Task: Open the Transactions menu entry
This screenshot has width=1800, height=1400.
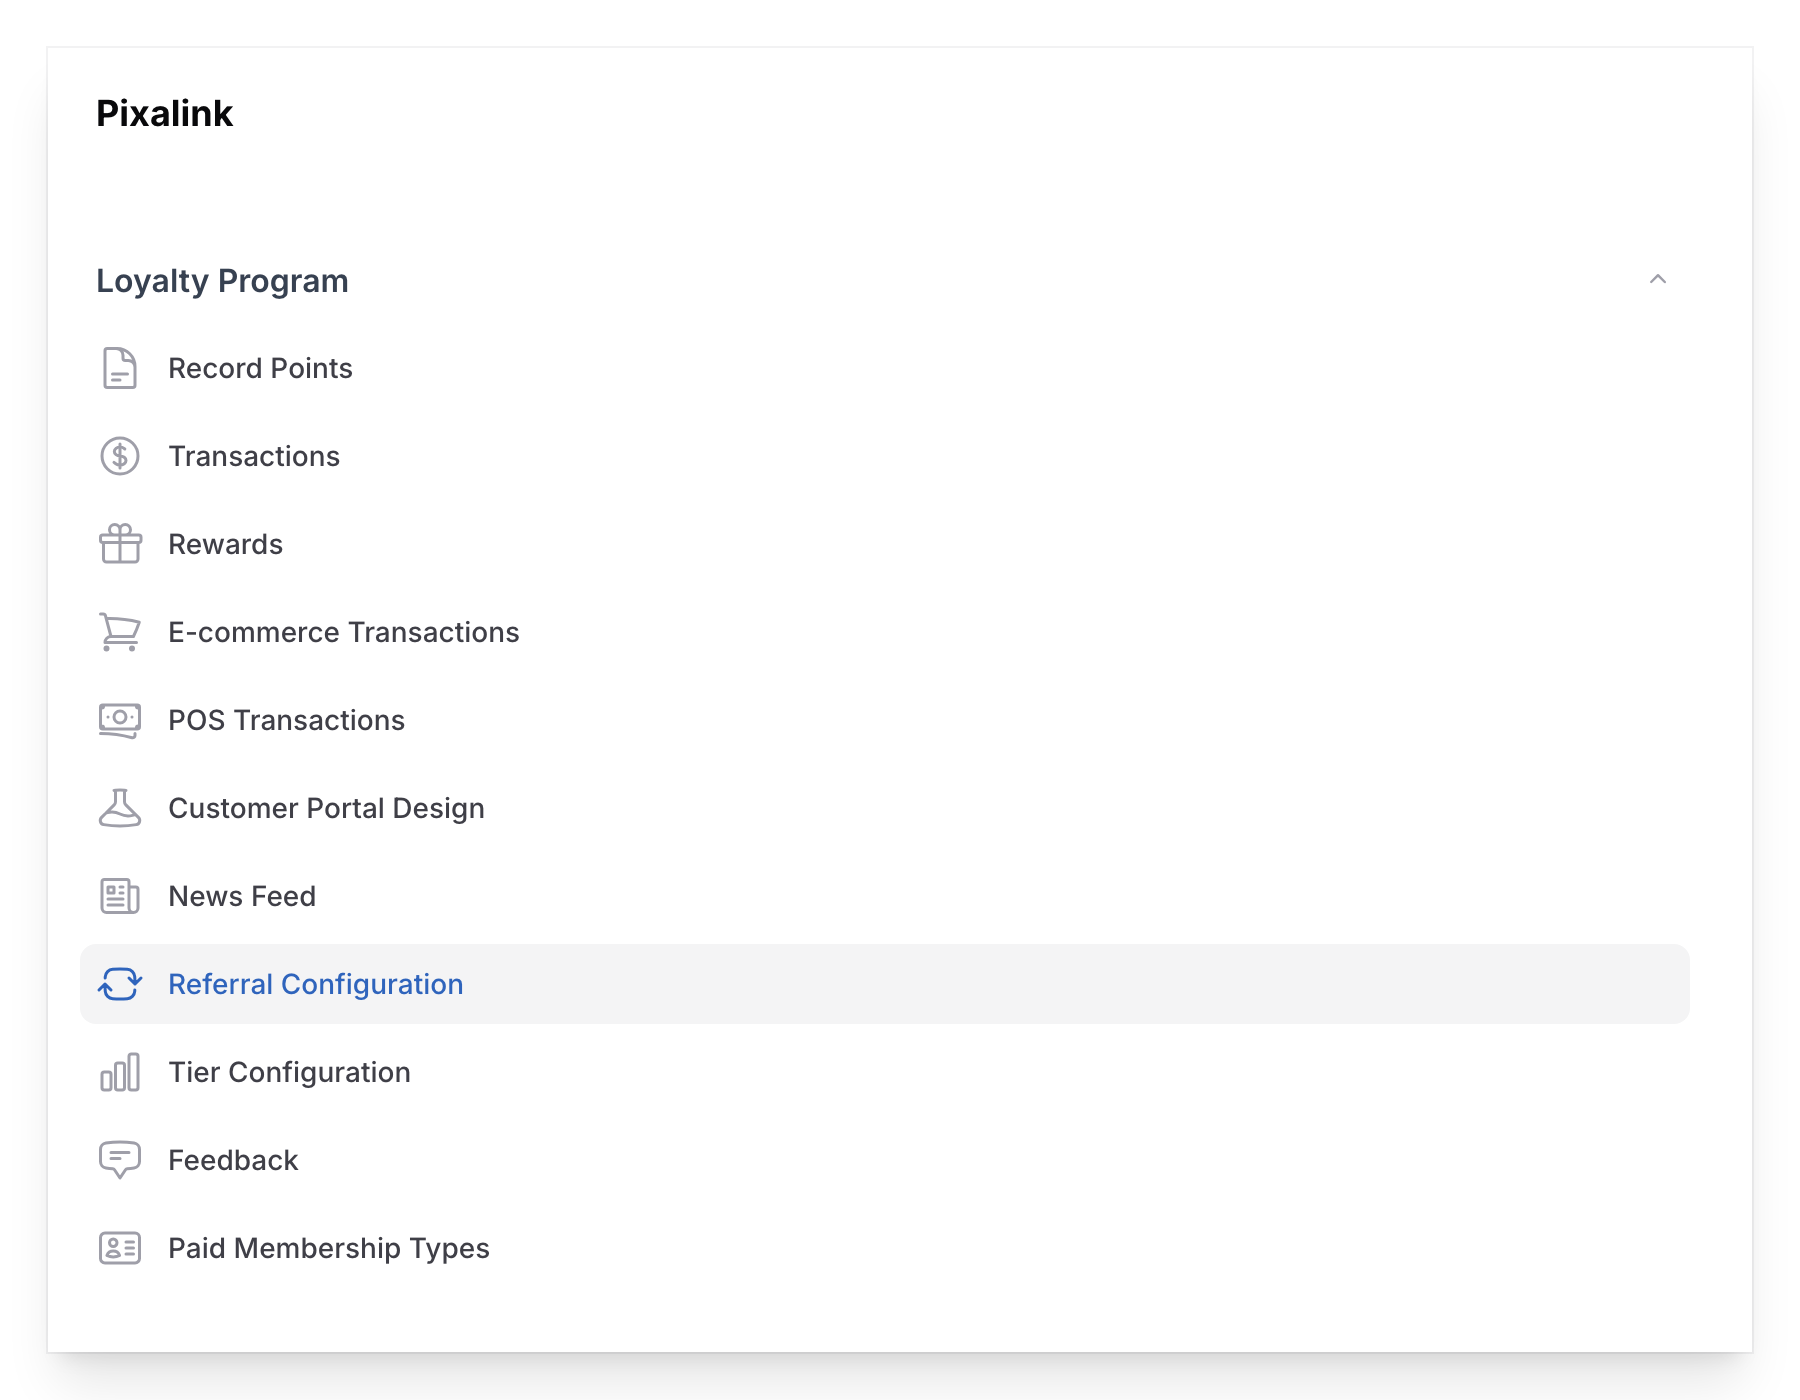Action: pyautogui.click(x=254, y=456)
